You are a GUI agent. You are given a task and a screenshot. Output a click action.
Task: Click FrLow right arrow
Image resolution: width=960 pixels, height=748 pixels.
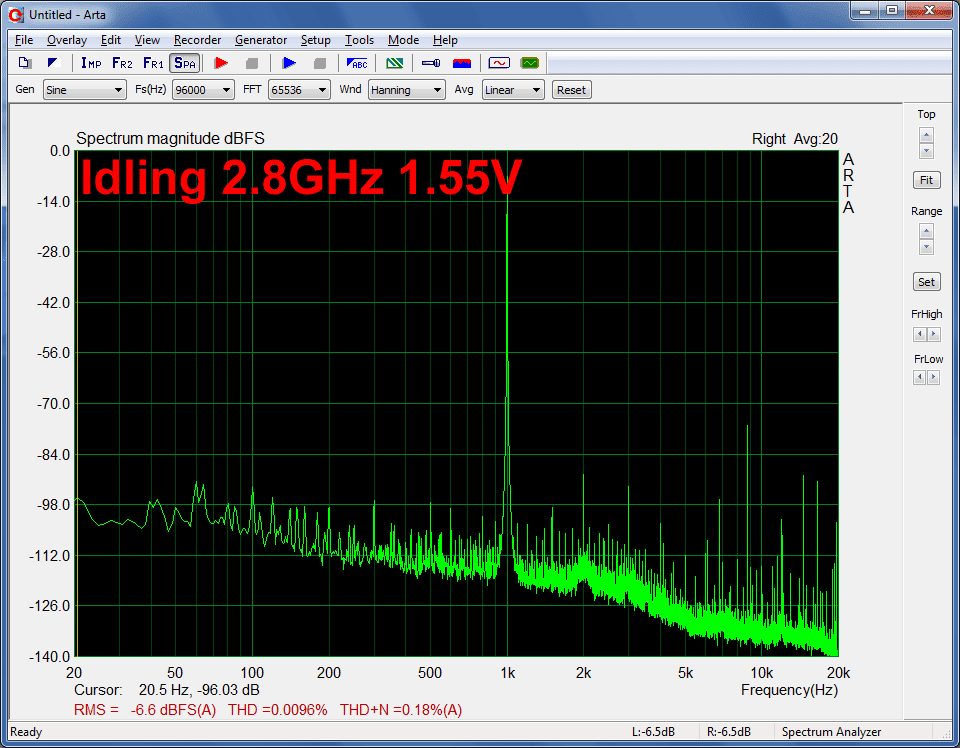(x=934, y=378)
